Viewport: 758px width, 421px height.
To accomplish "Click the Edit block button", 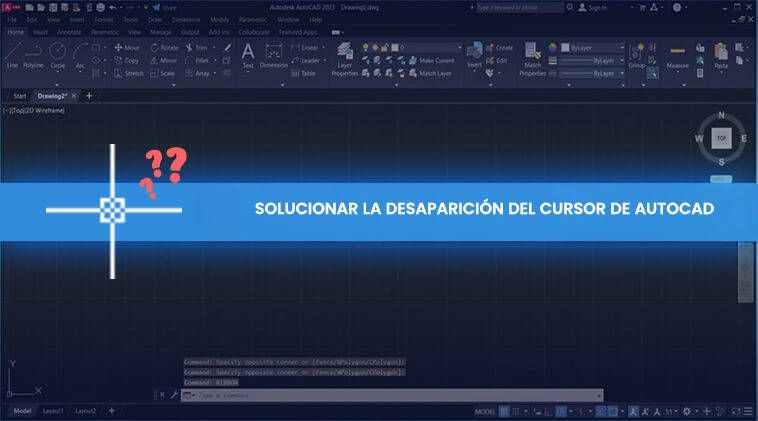I will 497,60.
